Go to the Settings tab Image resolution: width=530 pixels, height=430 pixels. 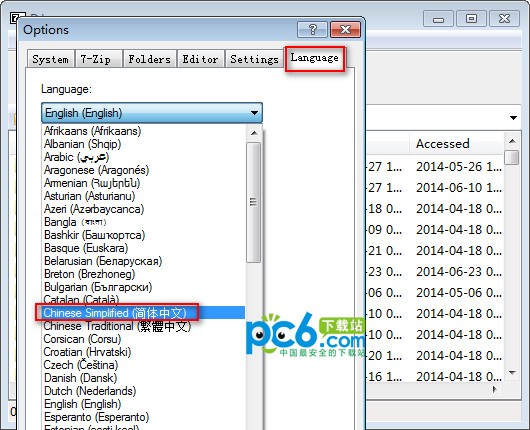point(254,59)
